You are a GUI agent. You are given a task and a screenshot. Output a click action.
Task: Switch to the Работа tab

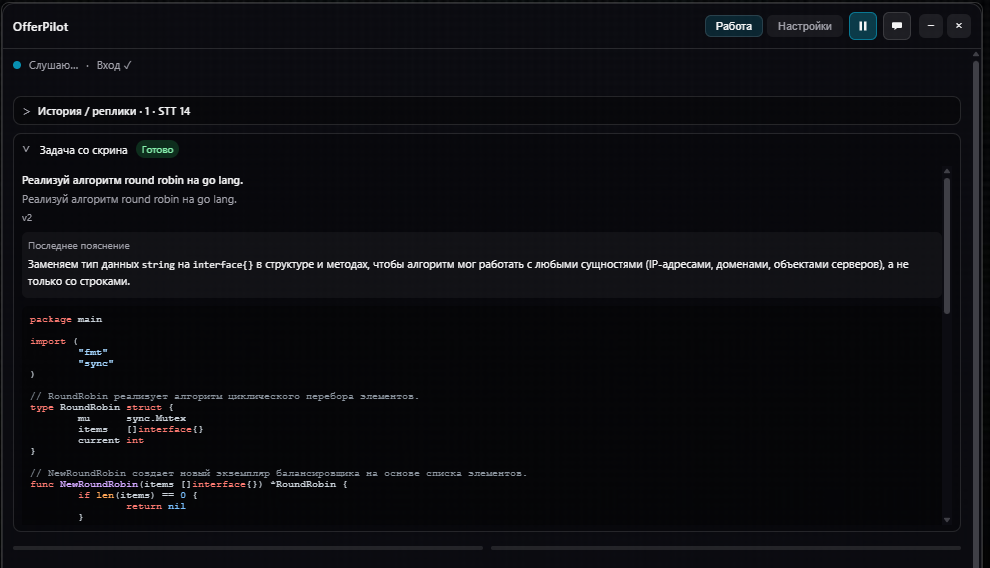pyautogui.click(x=734, y=26)
